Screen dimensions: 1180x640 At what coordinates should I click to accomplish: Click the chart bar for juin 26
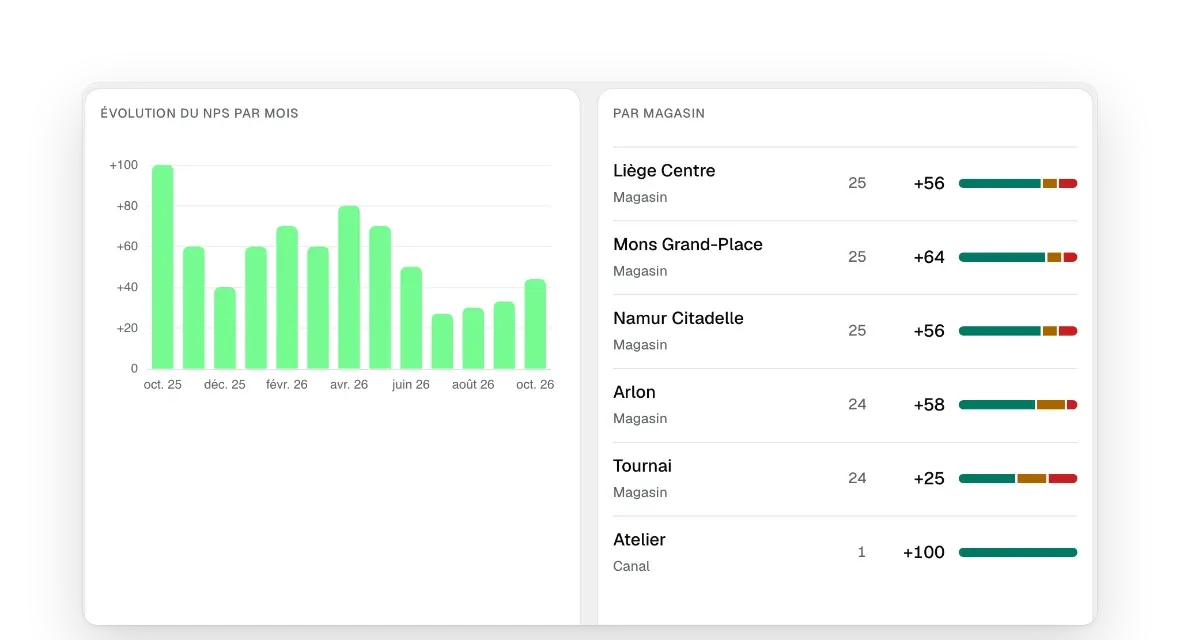pyautogui.click(x=411, y=318)
